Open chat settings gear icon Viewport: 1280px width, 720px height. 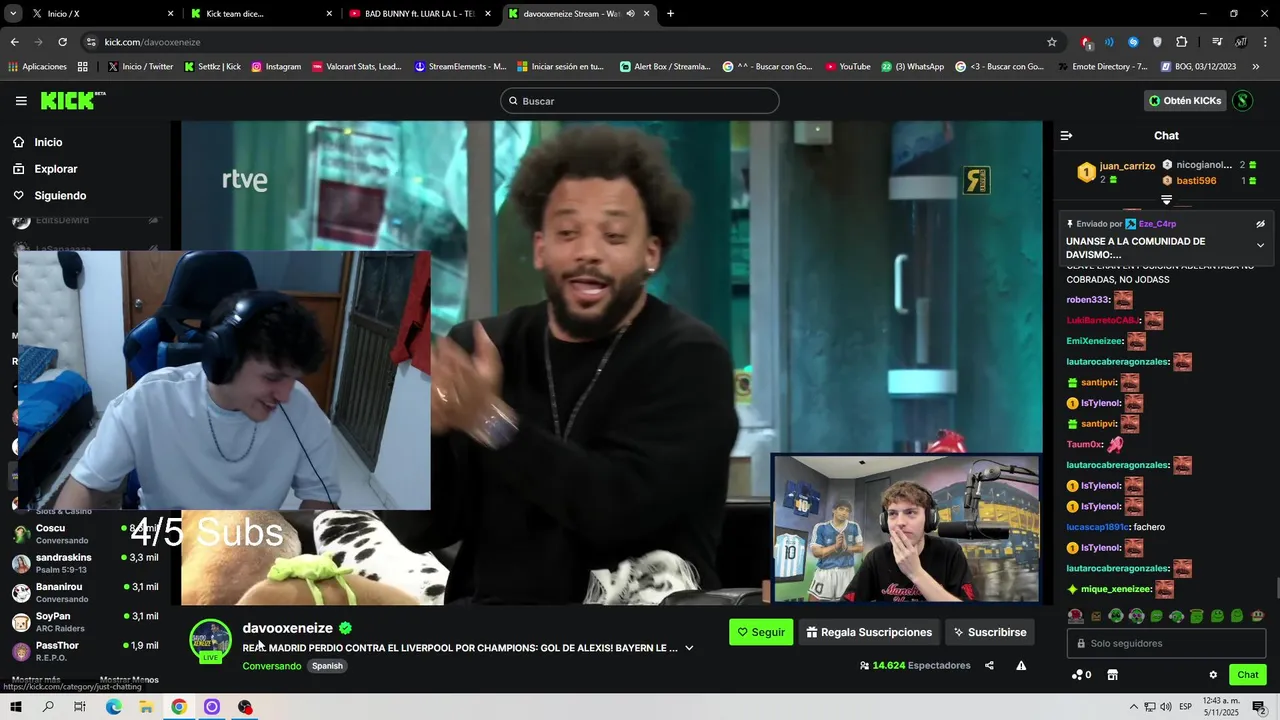(x=1213, y=675)
